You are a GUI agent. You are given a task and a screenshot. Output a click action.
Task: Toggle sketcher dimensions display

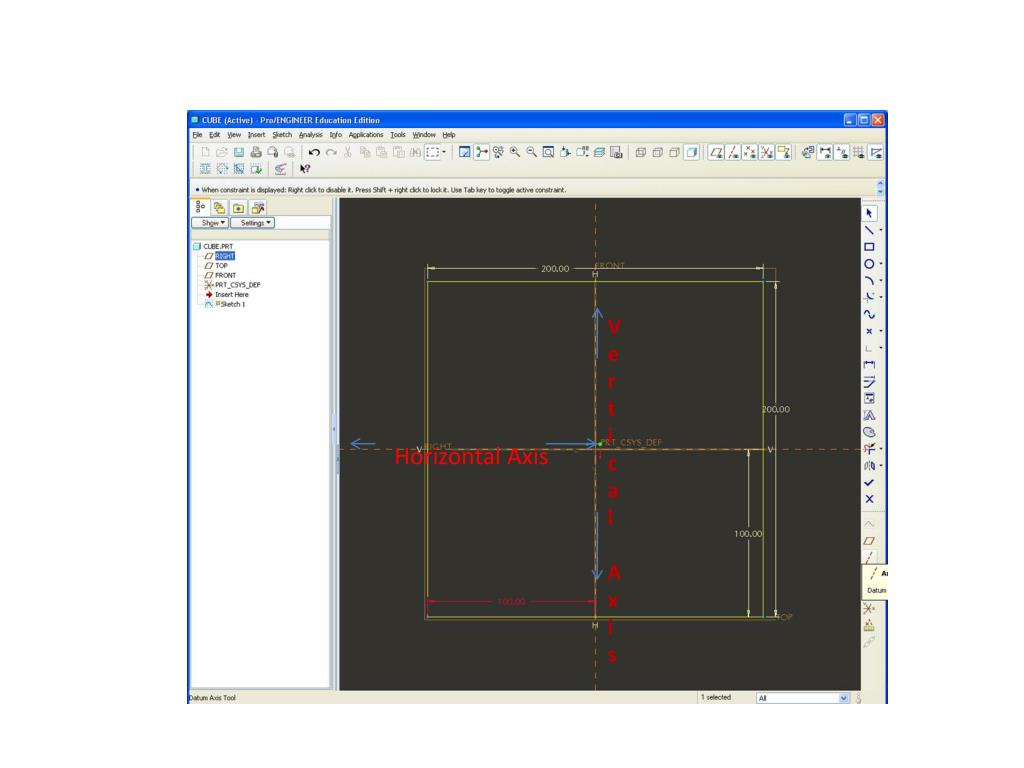[825, 153]
